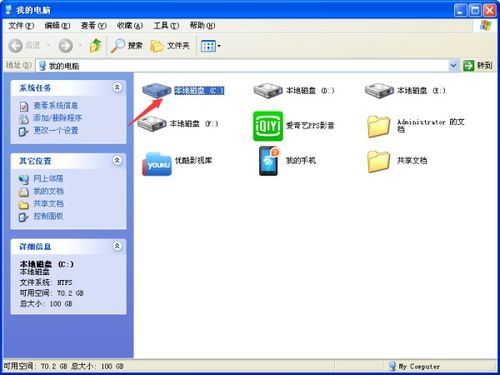This screenshot has height=375, width=500.
Task: Open the Views dropdown in toolbar
Action: 211,46
